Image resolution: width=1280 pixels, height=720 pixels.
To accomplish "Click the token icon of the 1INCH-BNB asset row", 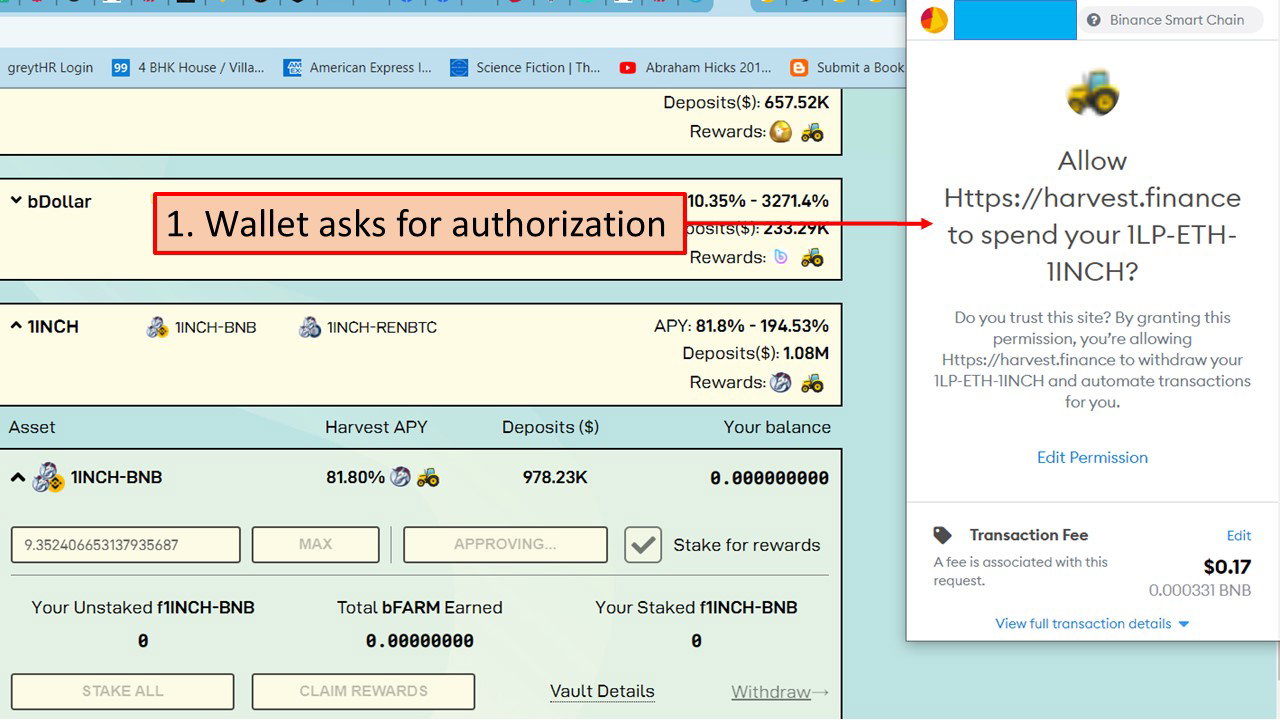I will (x=48, y=478).
